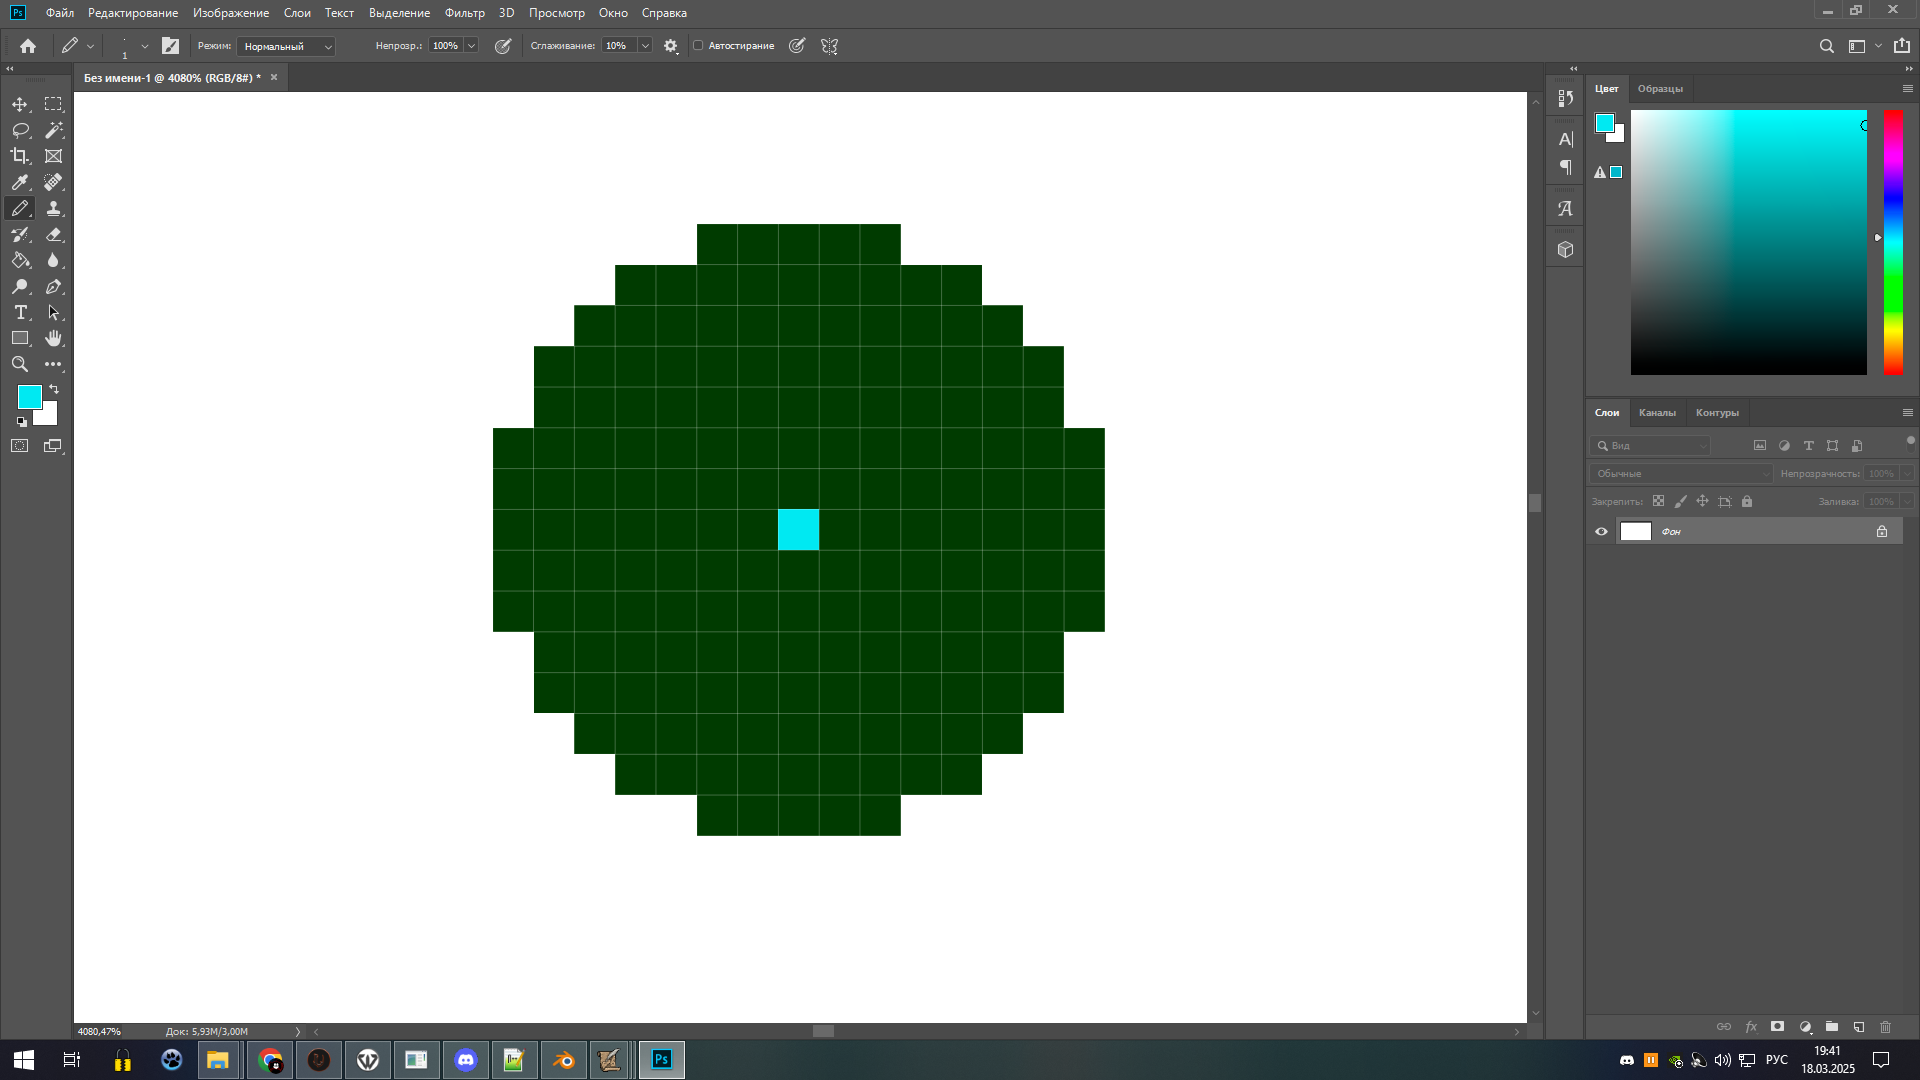Select the Paint Bucket tool

(x=20, y=260)
